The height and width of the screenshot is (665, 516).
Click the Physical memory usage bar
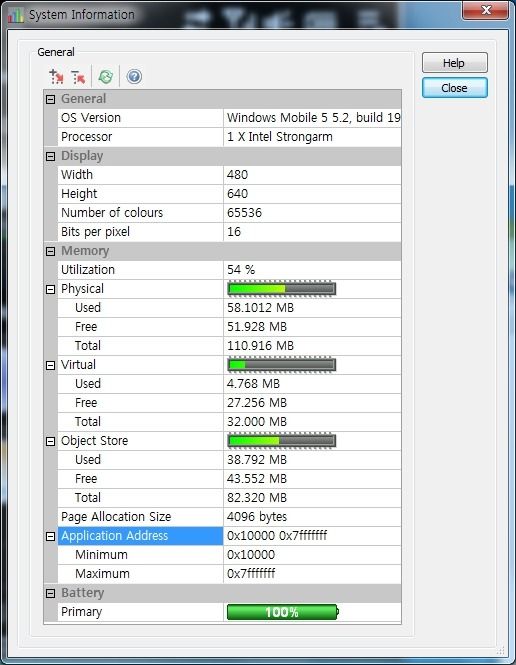tap(282, 289)
